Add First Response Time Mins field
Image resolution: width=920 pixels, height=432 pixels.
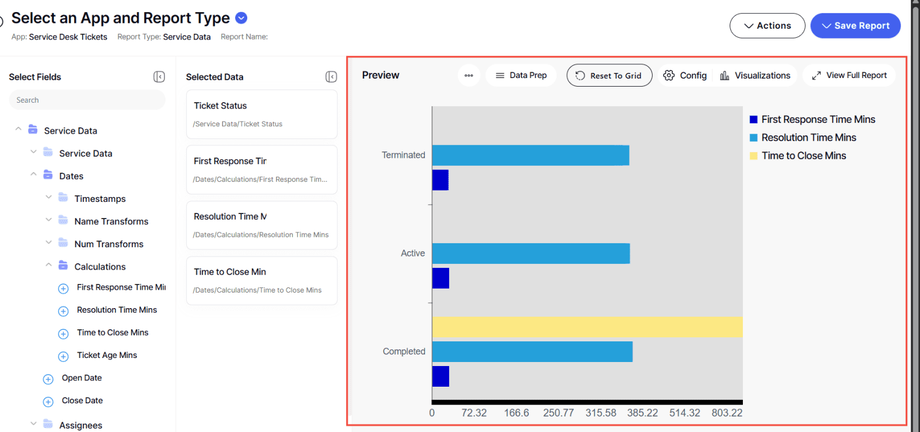pos(63,288)
